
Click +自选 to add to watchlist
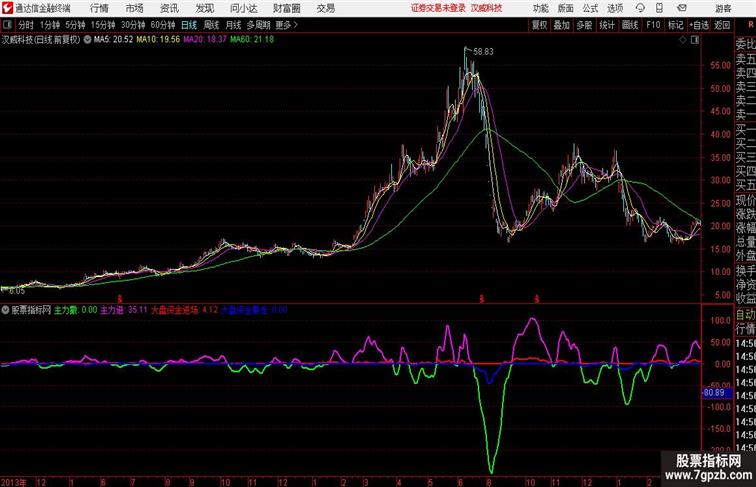pos(699,25)
